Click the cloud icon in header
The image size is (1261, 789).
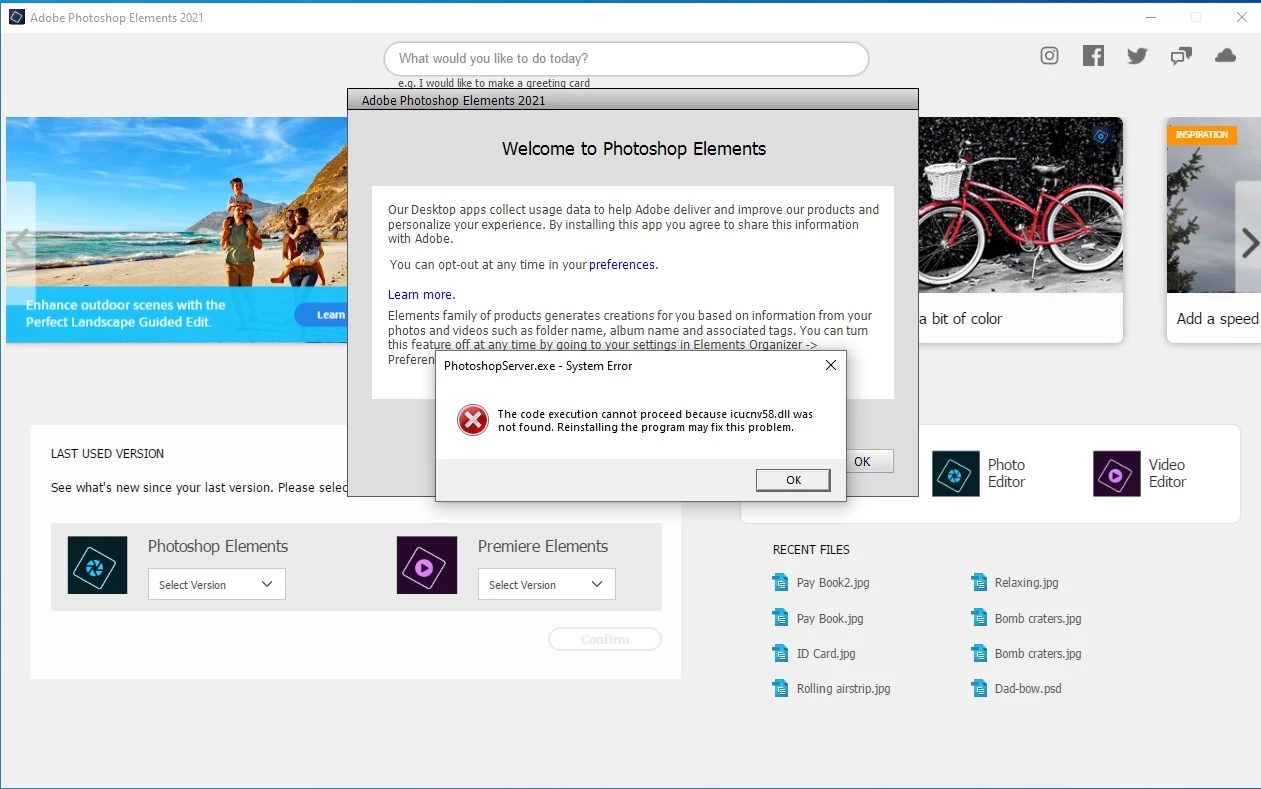1225,56
